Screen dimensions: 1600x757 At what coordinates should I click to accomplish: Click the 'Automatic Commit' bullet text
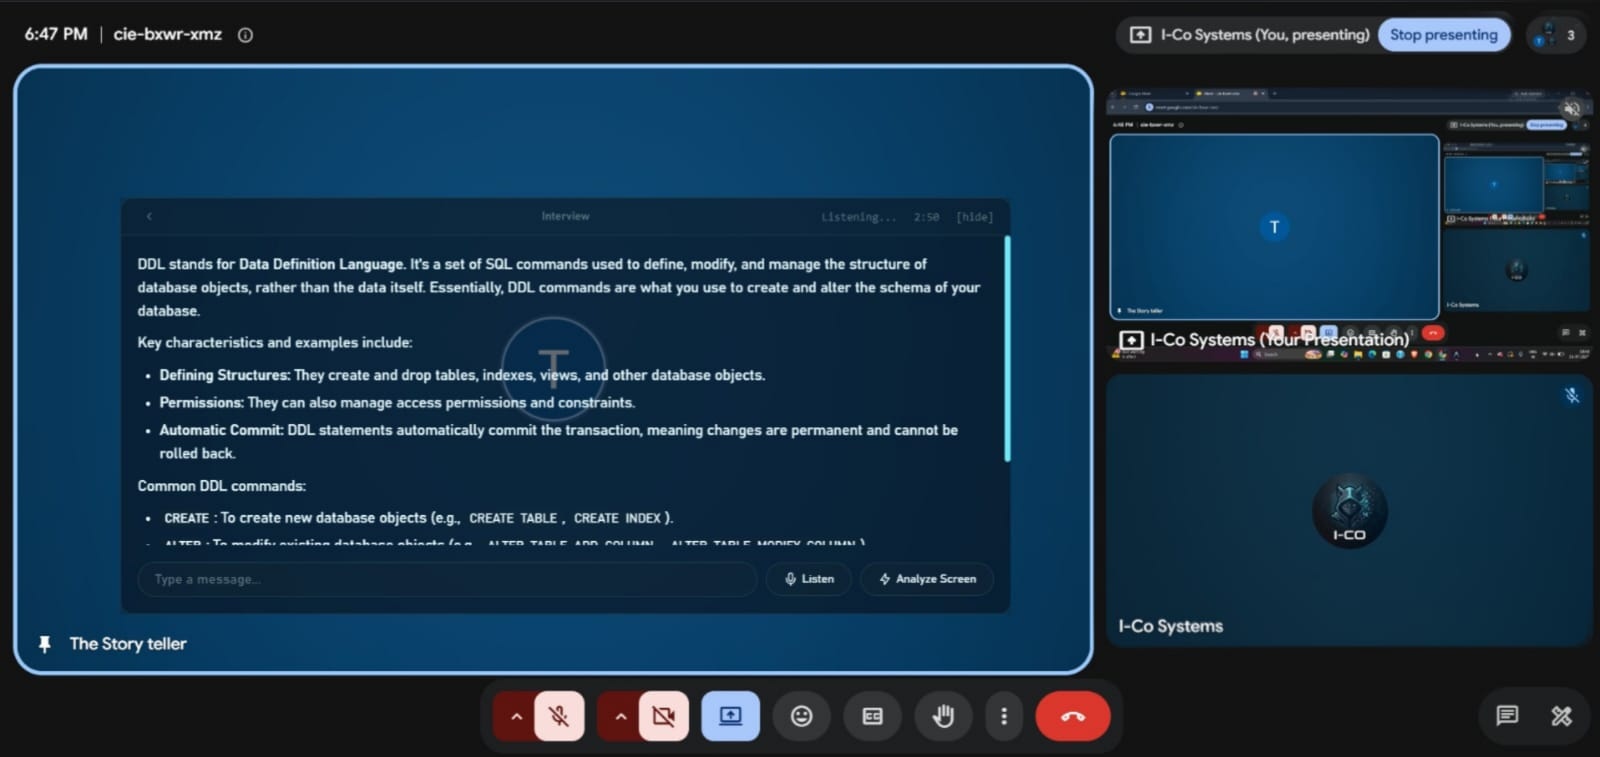[558, 441]
